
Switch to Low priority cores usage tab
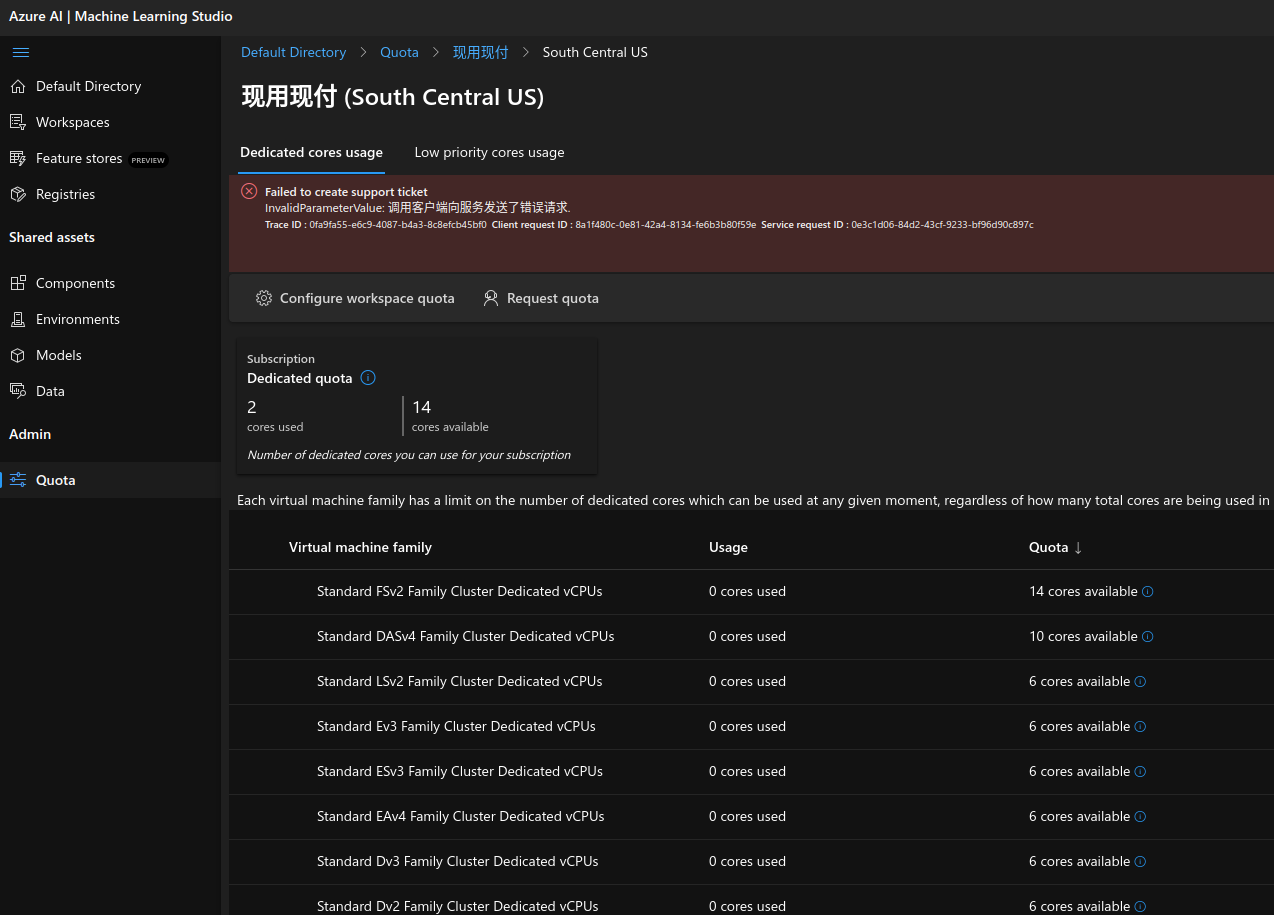[489, 152]
